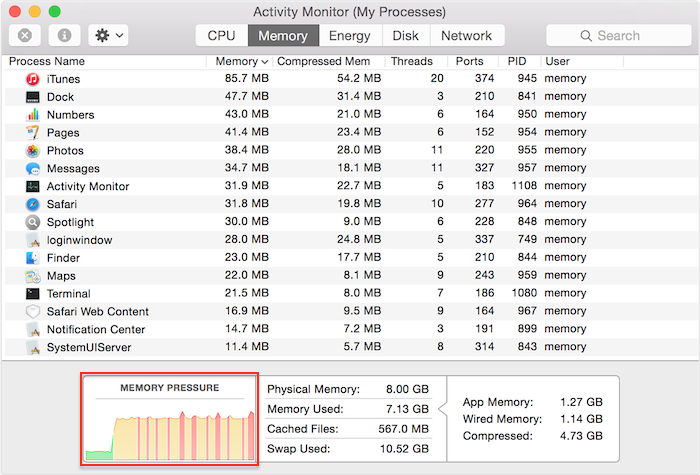Click the Notification Center process icon
Viewport: 700px width, 475px height.
click(x=33, y=329)
